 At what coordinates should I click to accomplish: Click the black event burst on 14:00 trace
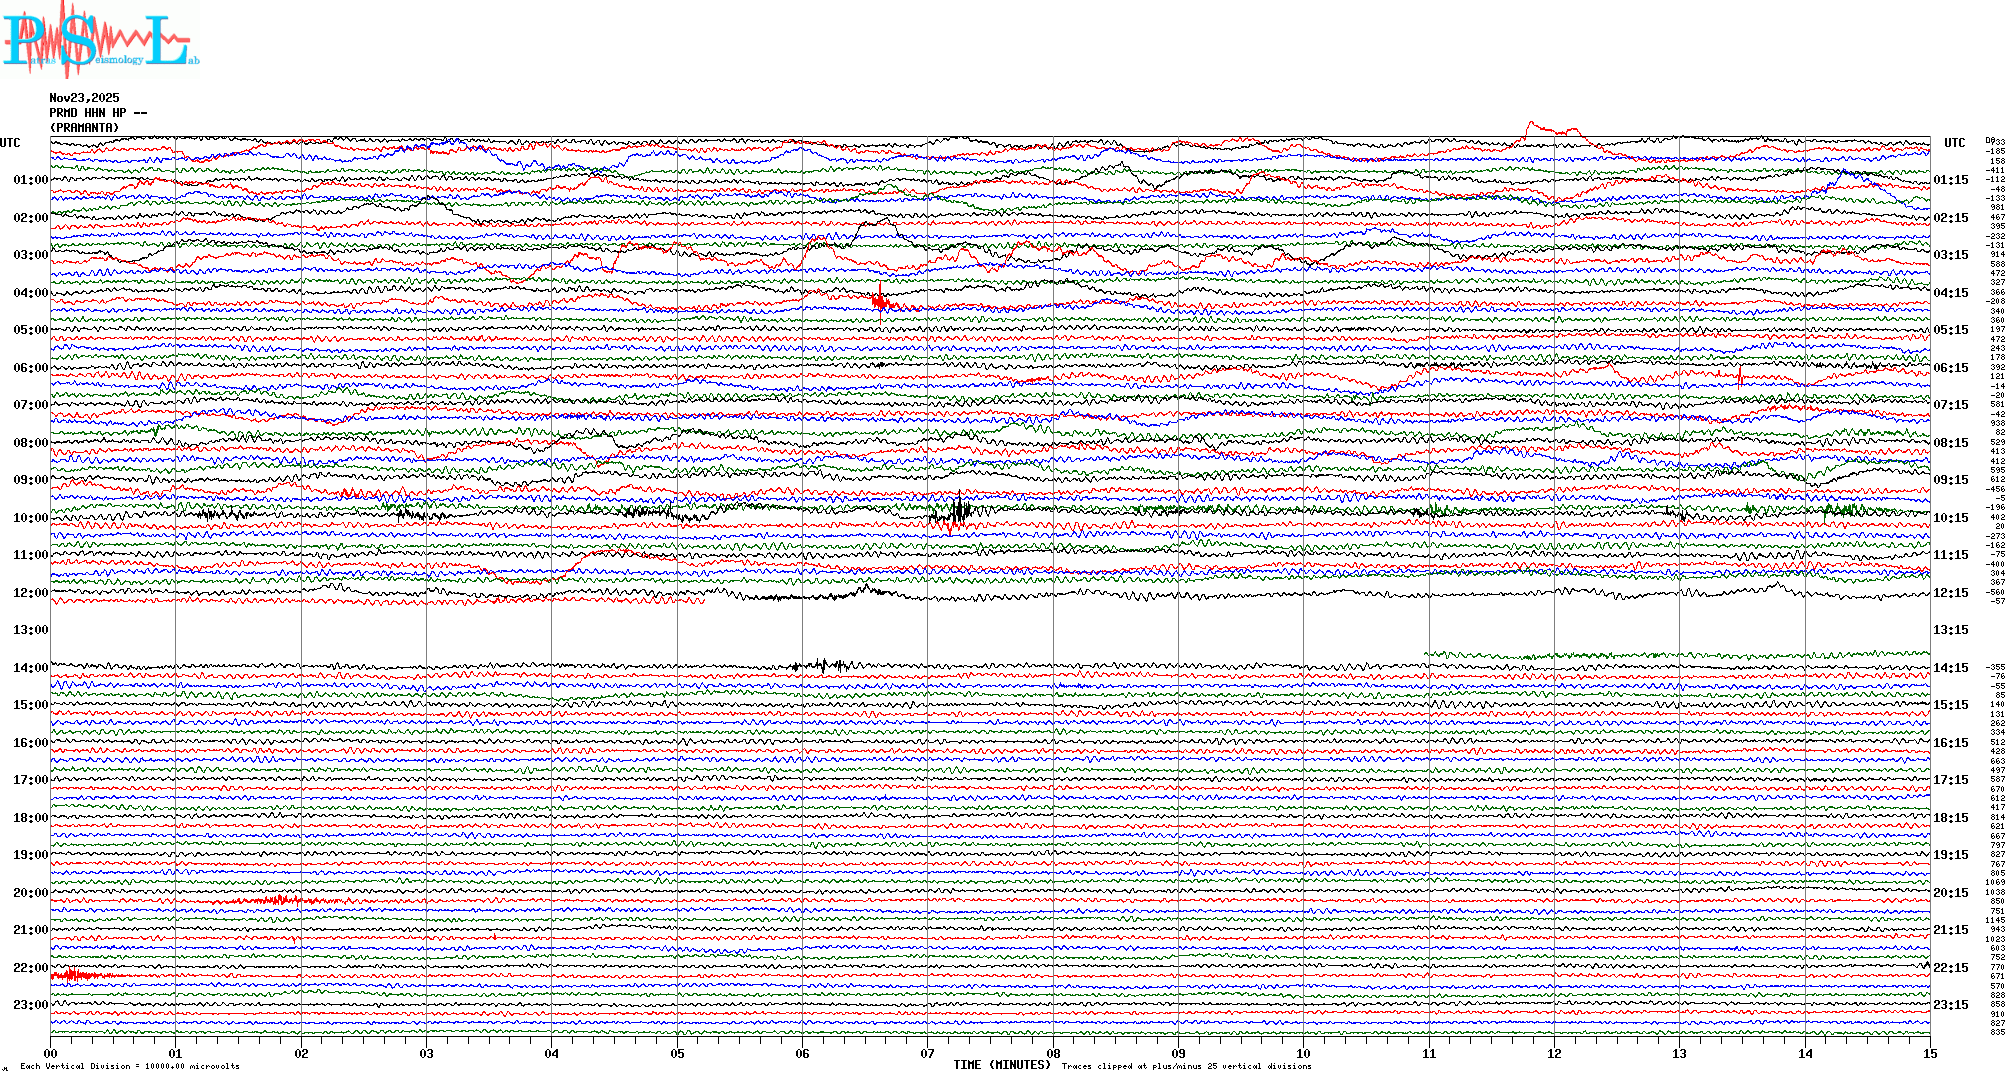pos(822,665)
